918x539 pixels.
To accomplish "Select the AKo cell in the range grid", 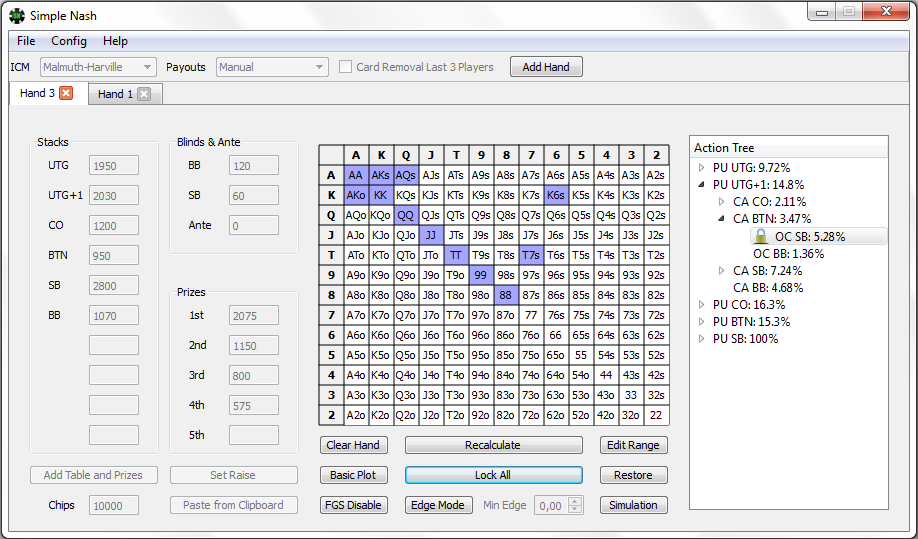I will pyautogui.click(x=355, y=195).
